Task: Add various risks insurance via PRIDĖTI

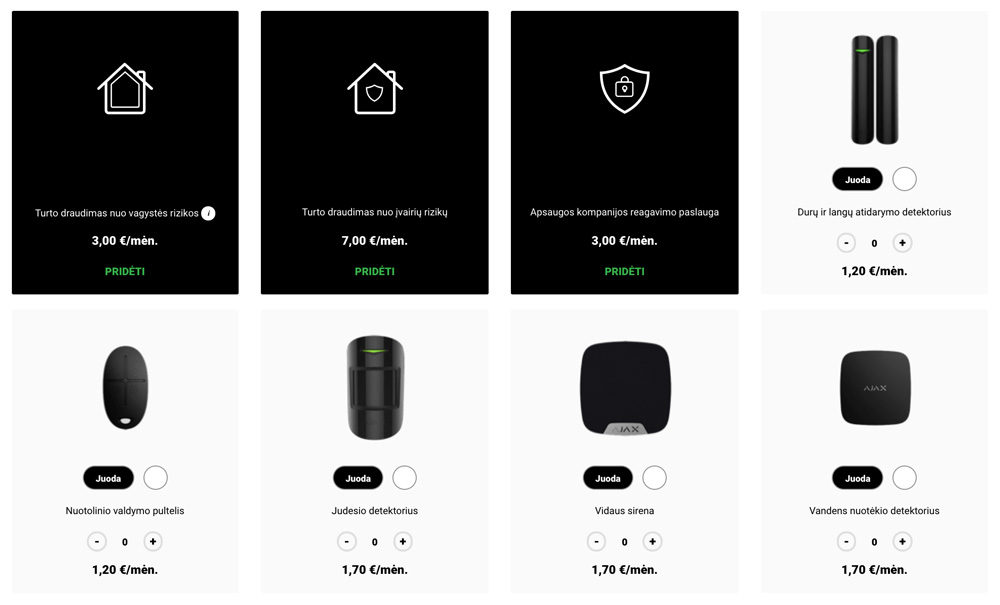Action: point(375,272)
